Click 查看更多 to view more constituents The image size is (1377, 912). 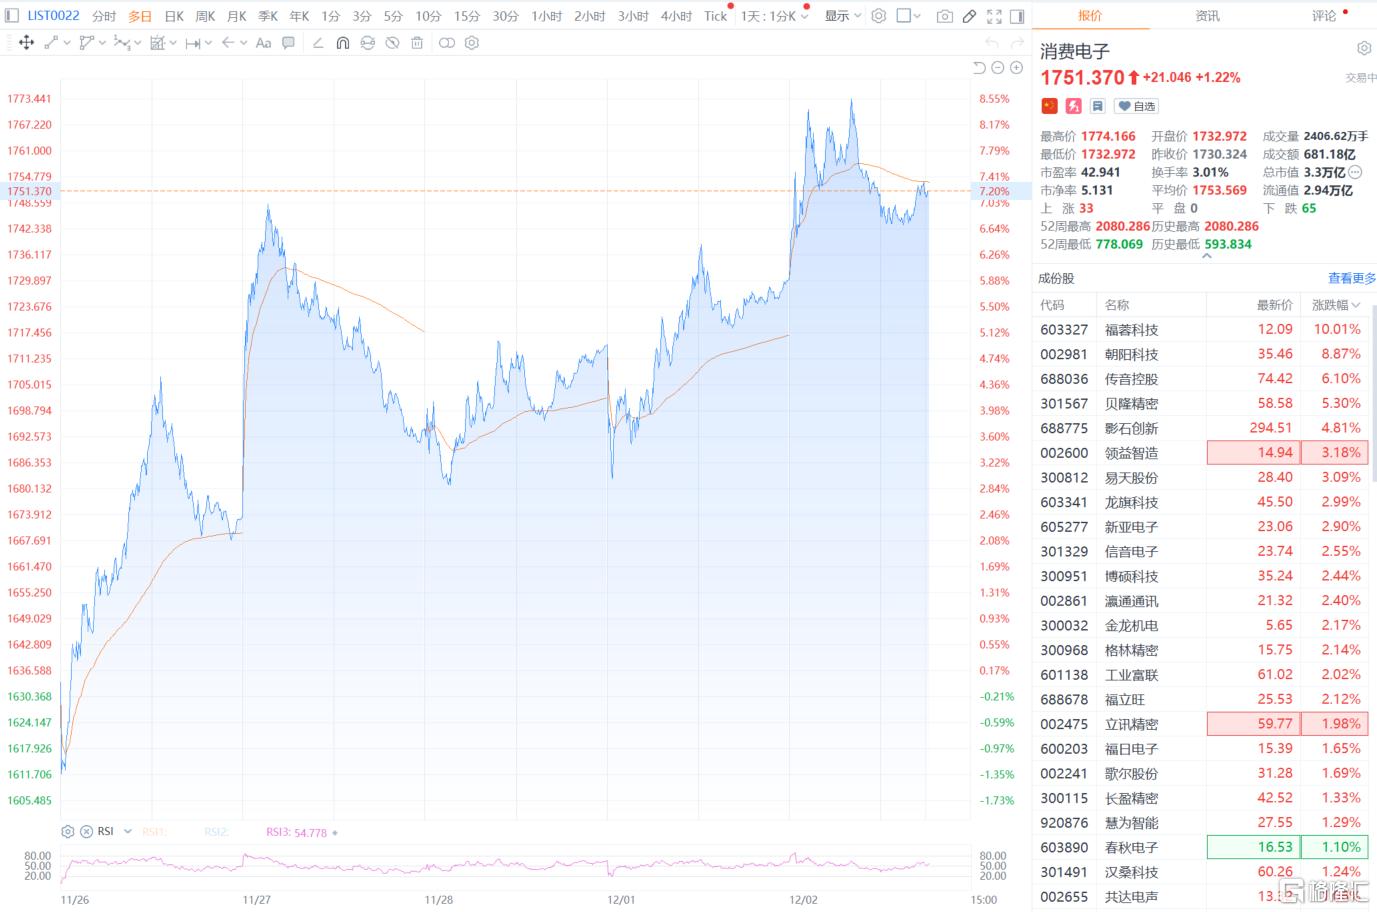[x=1351, y=278]
